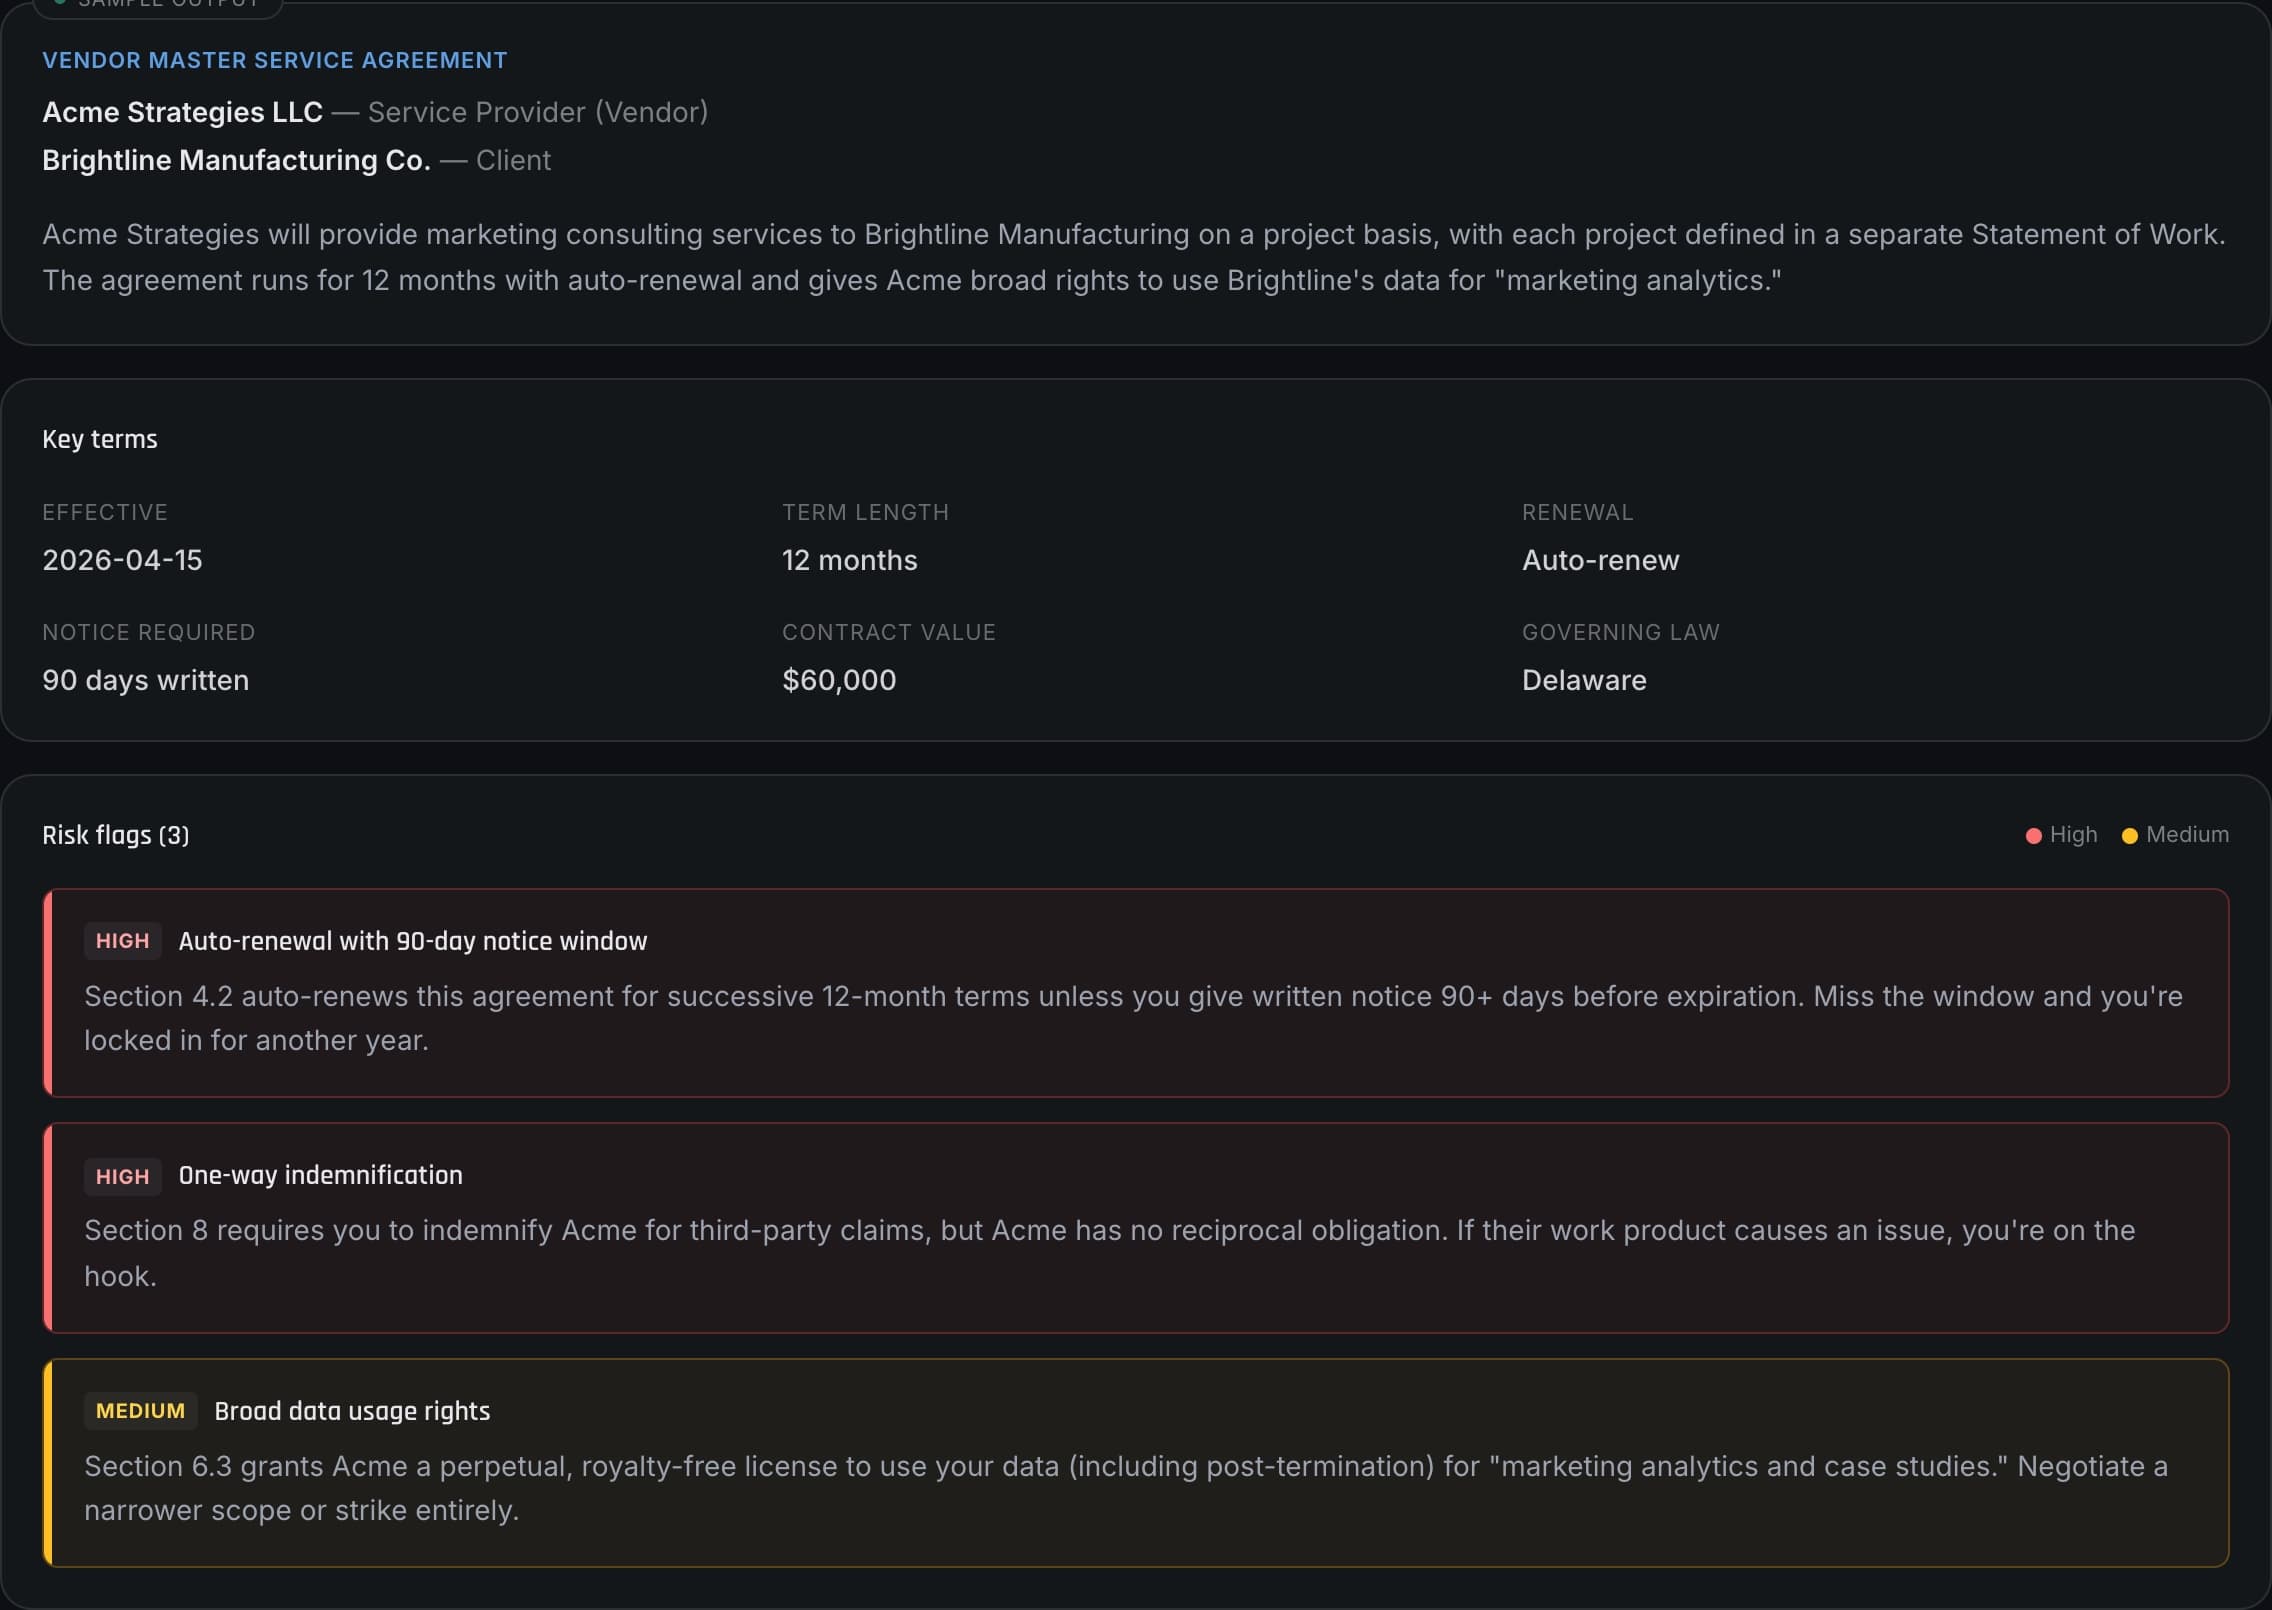
Task: Click the Key terms heading
Action: pos(100,439)
